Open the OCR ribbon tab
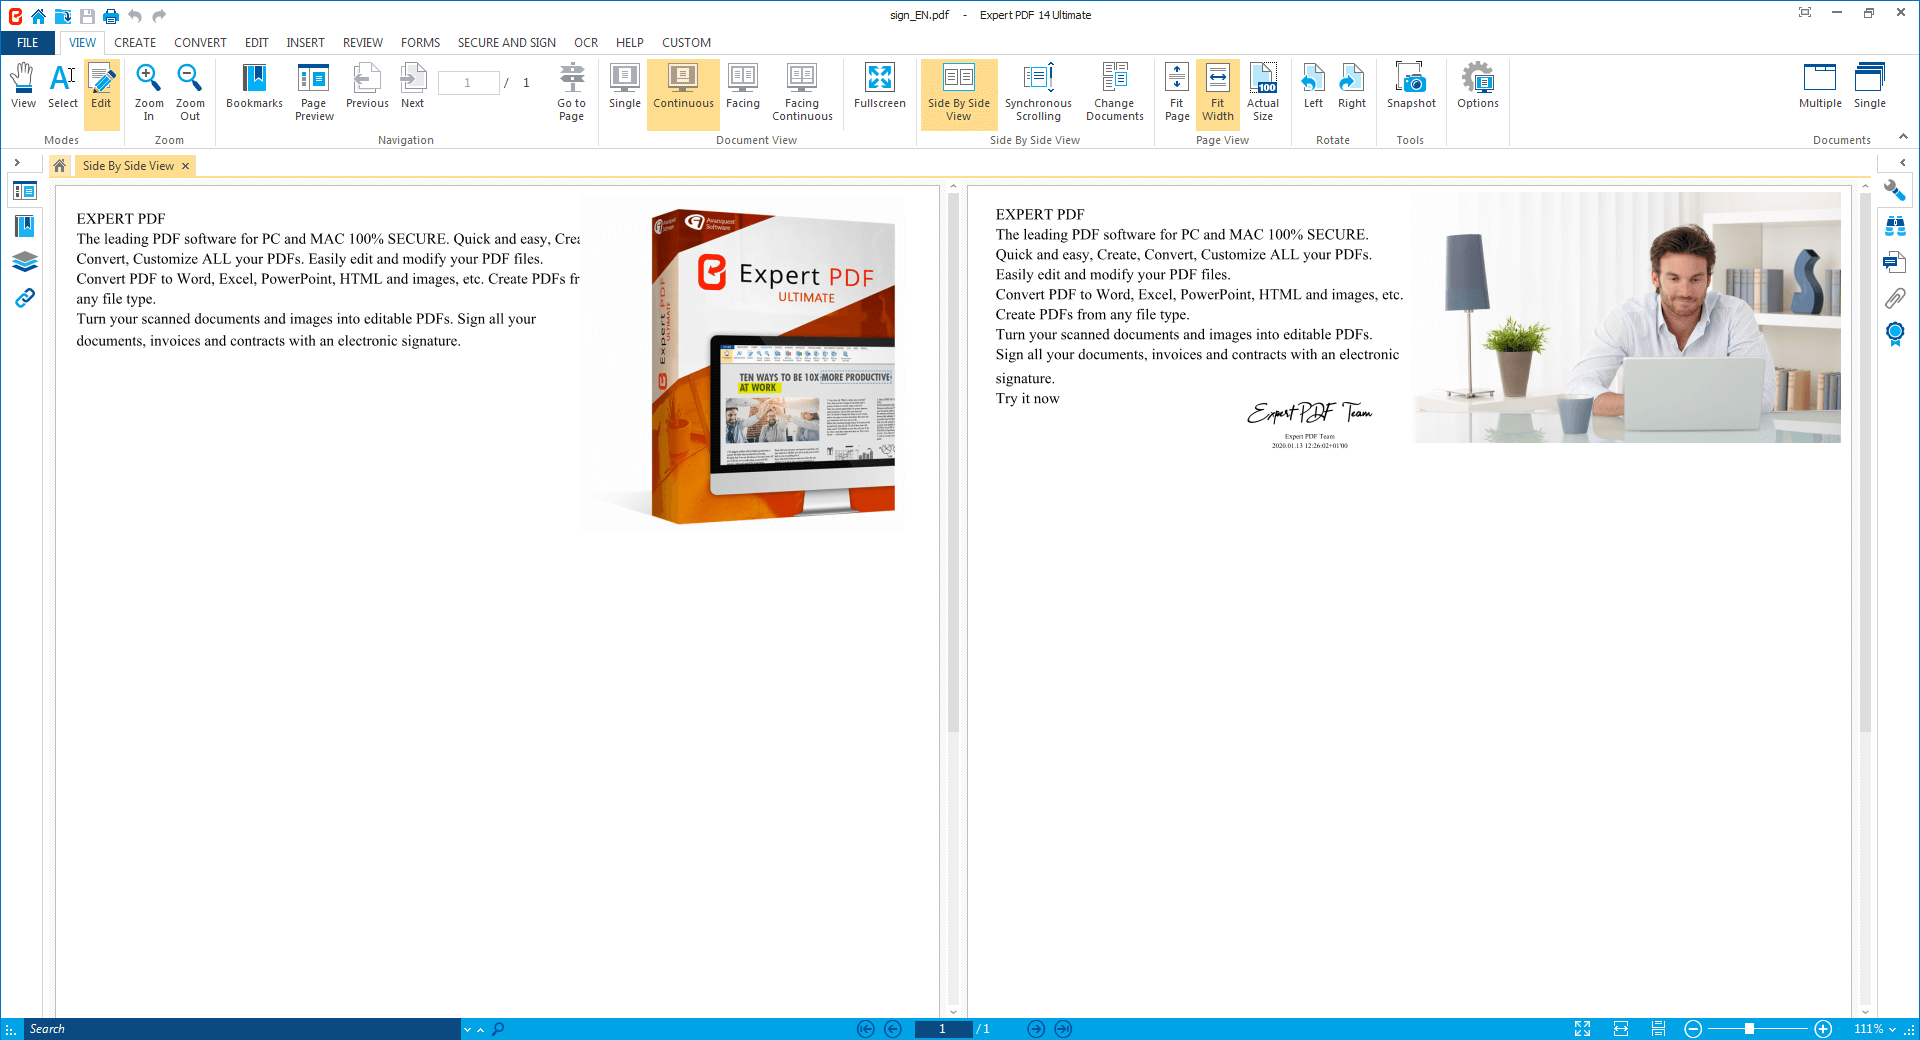 click(586, 43)
